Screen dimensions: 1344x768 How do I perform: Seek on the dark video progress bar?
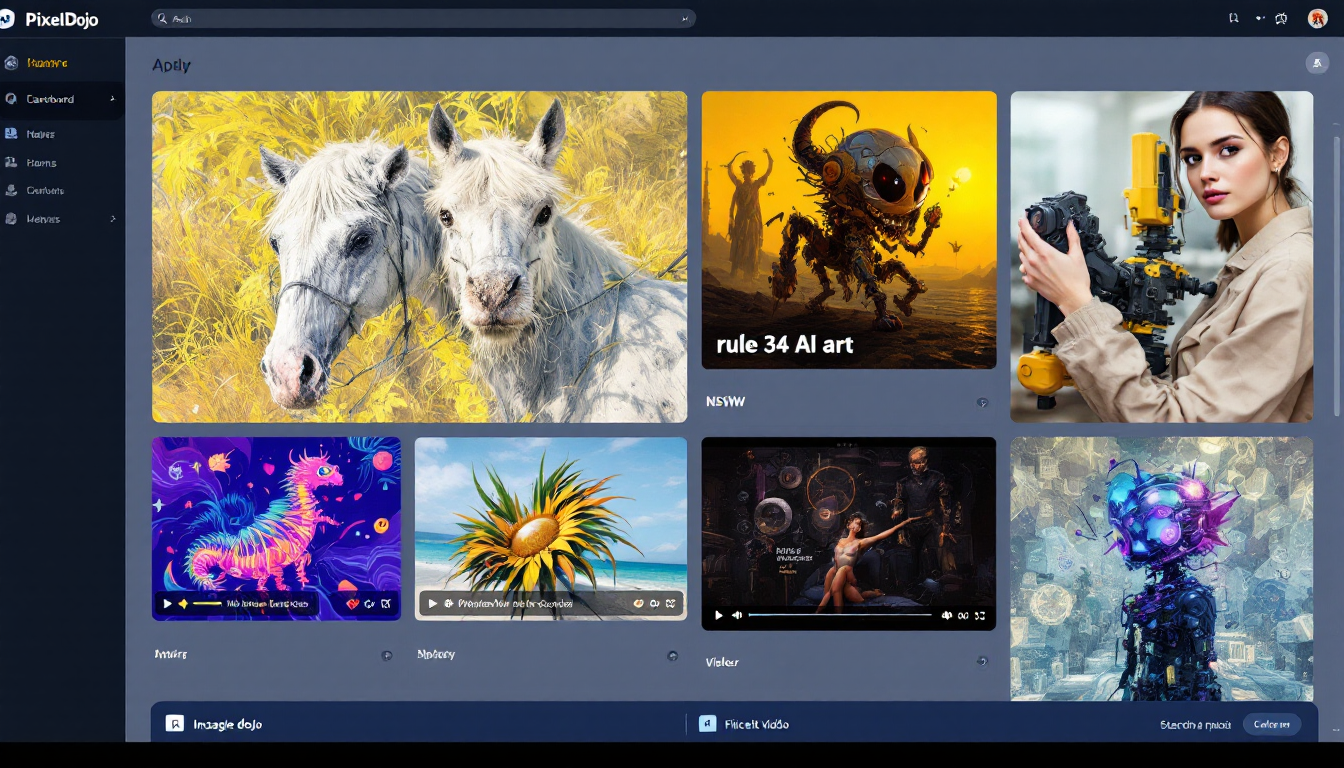(x=840, y=616)
